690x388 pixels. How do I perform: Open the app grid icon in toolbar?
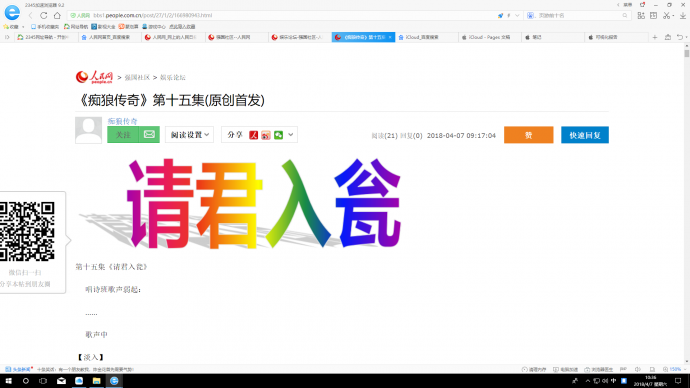tap(641, 15)
